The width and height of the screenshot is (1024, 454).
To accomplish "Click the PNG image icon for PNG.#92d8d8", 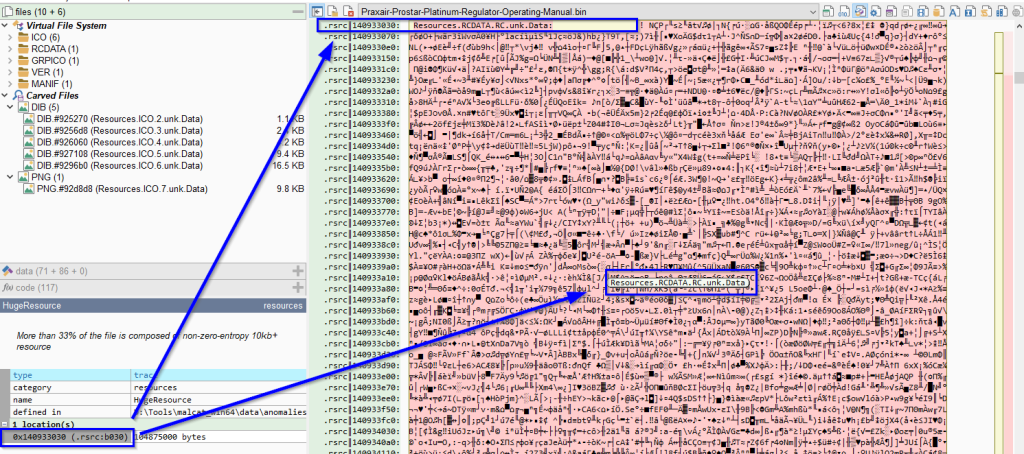I will (29, 187).
